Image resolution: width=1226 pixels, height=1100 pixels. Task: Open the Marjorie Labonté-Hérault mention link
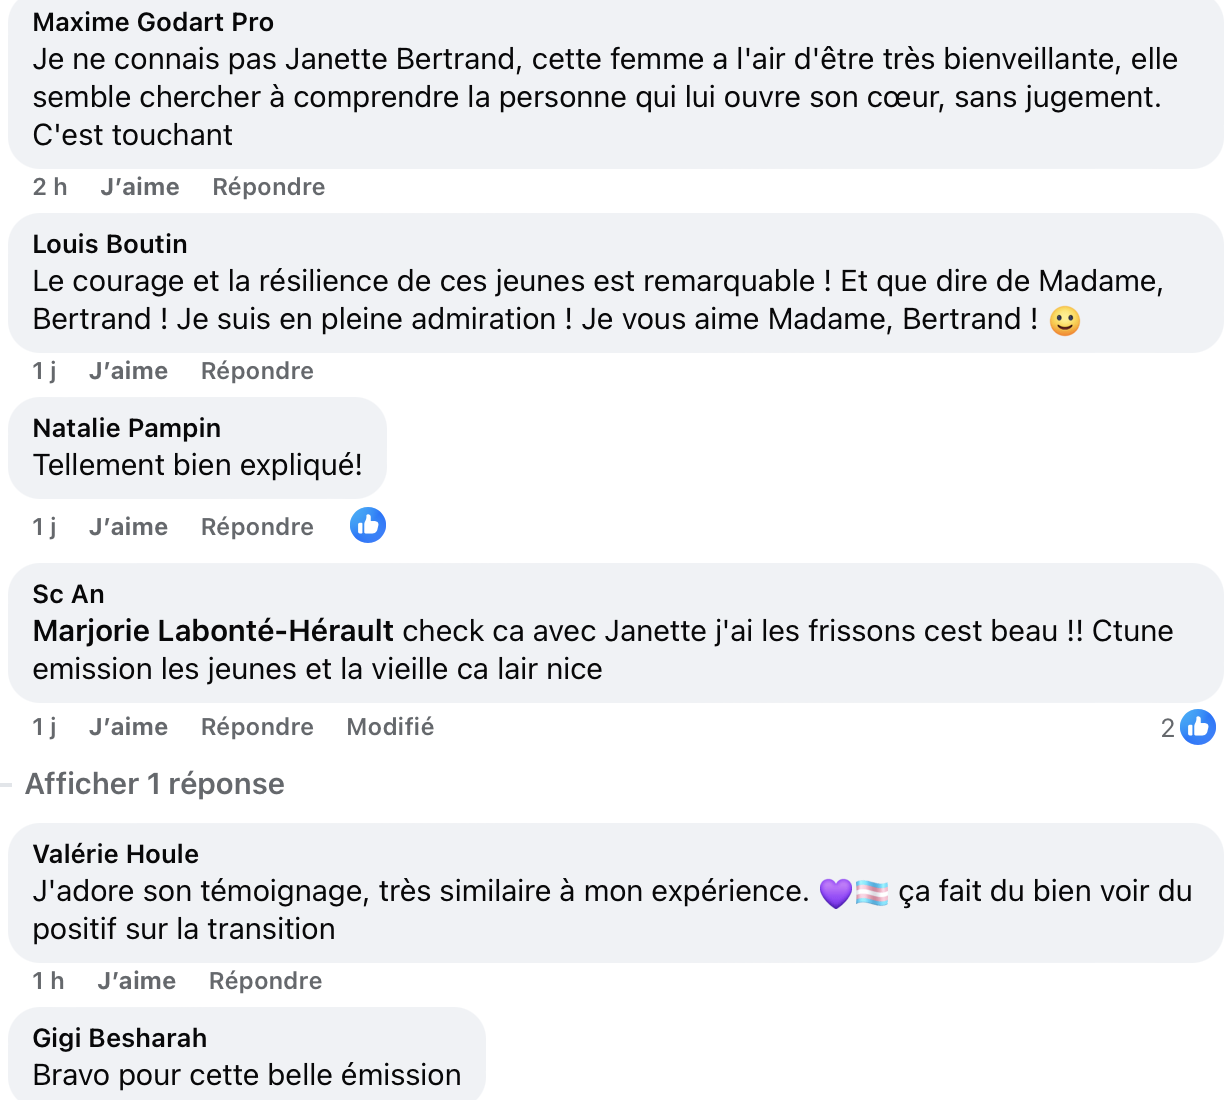210,631
